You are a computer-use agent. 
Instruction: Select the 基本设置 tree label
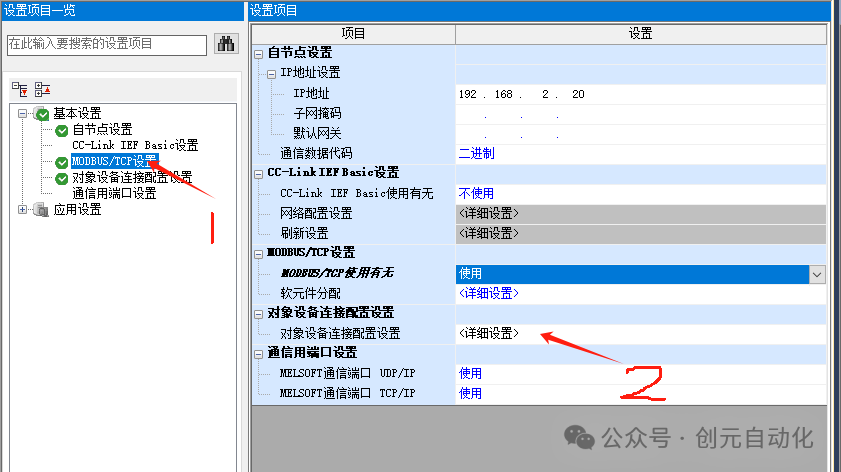tap(77, 113)
